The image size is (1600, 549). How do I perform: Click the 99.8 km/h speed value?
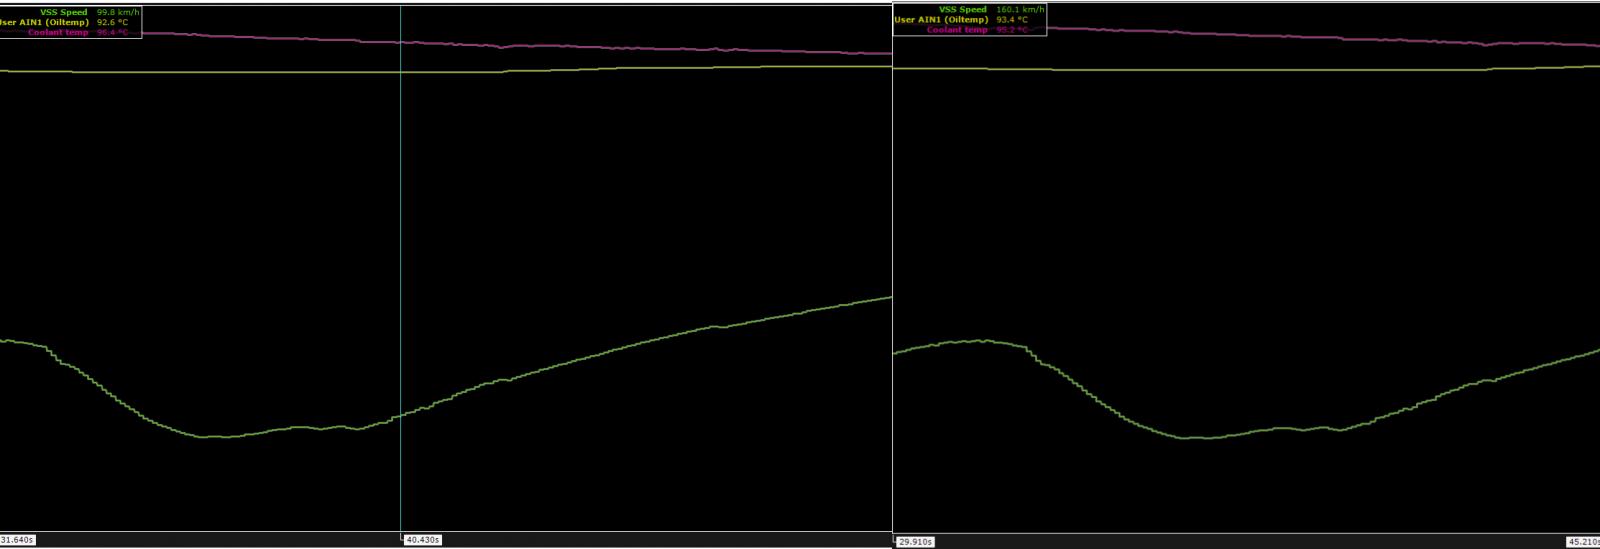pyautogui.click(x=117, y=12)
